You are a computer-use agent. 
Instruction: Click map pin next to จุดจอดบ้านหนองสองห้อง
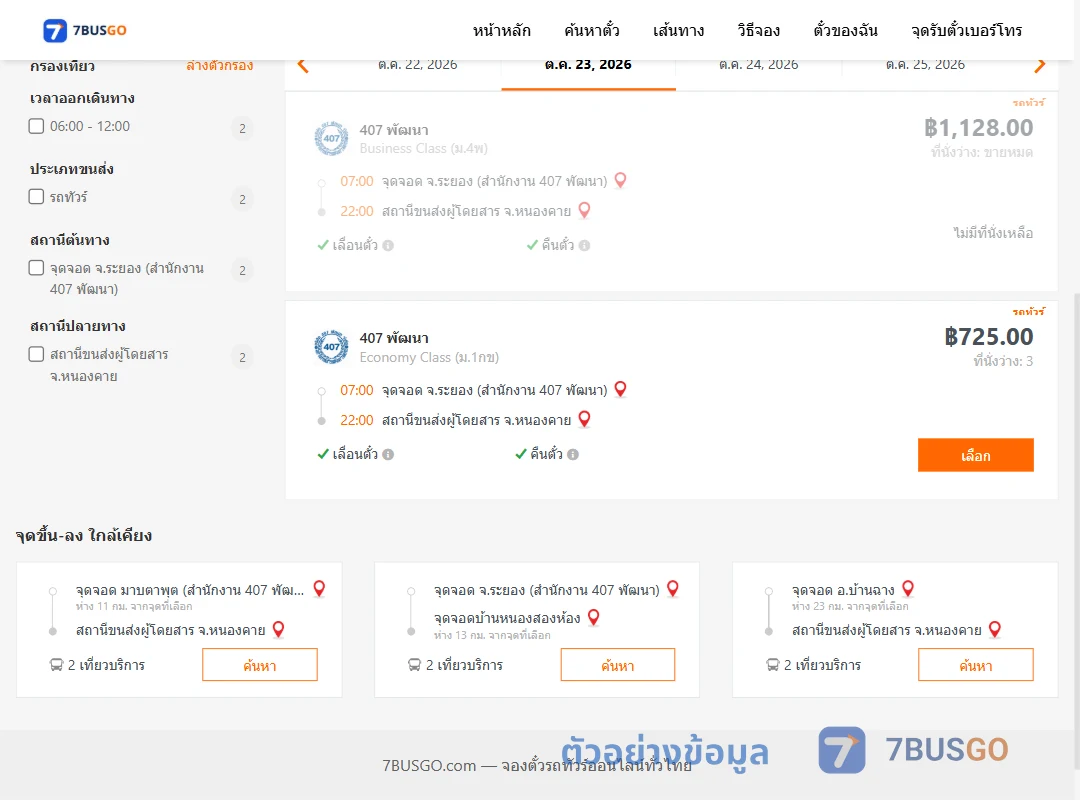[x=593, y=617]
